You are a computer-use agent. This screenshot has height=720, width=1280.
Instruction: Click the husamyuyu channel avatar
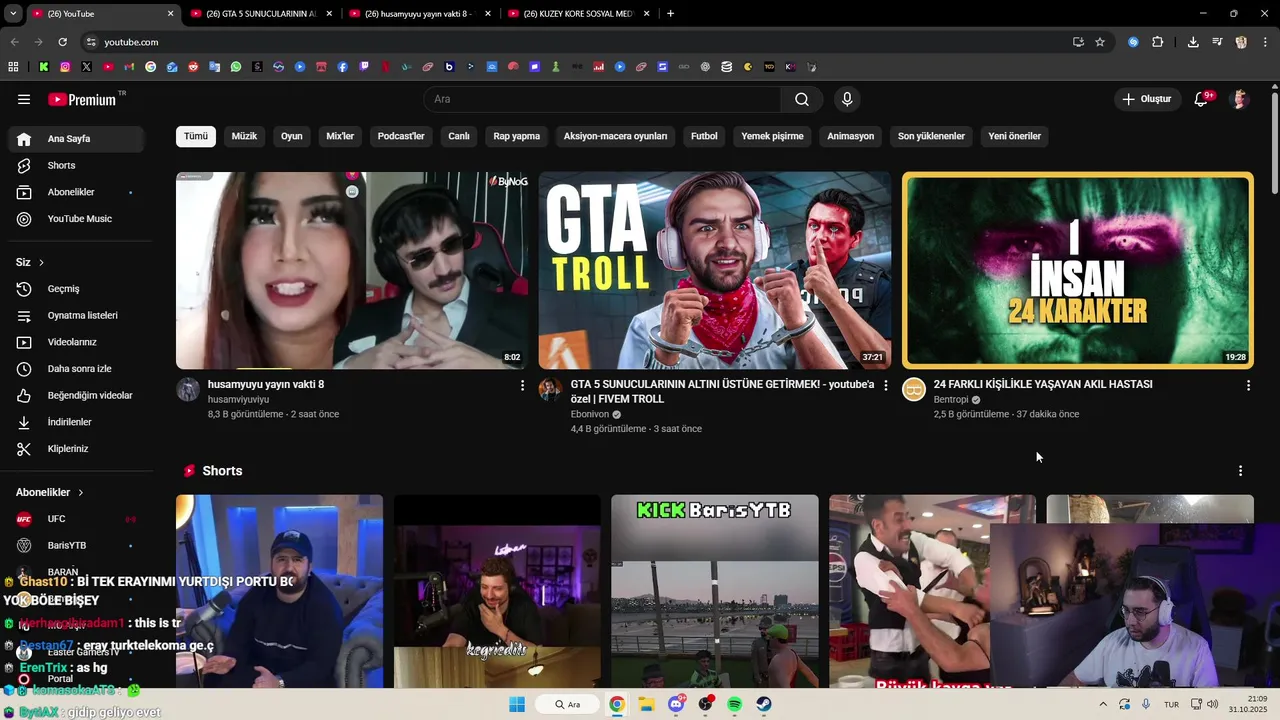coord(188,390)
